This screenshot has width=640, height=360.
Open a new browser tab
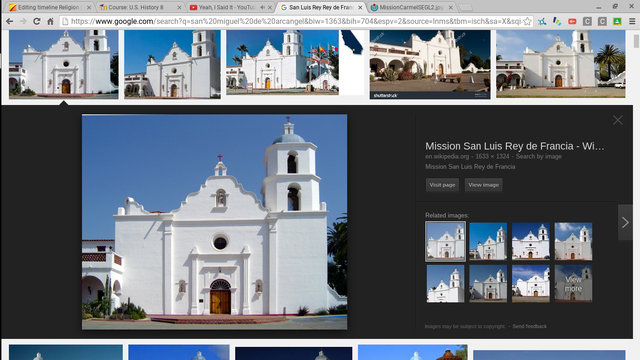point(465,7)
